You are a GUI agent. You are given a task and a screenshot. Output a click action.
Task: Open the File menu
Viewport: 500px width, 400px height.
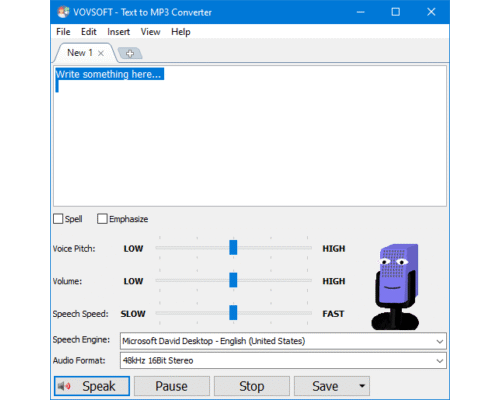click(63, 32)
